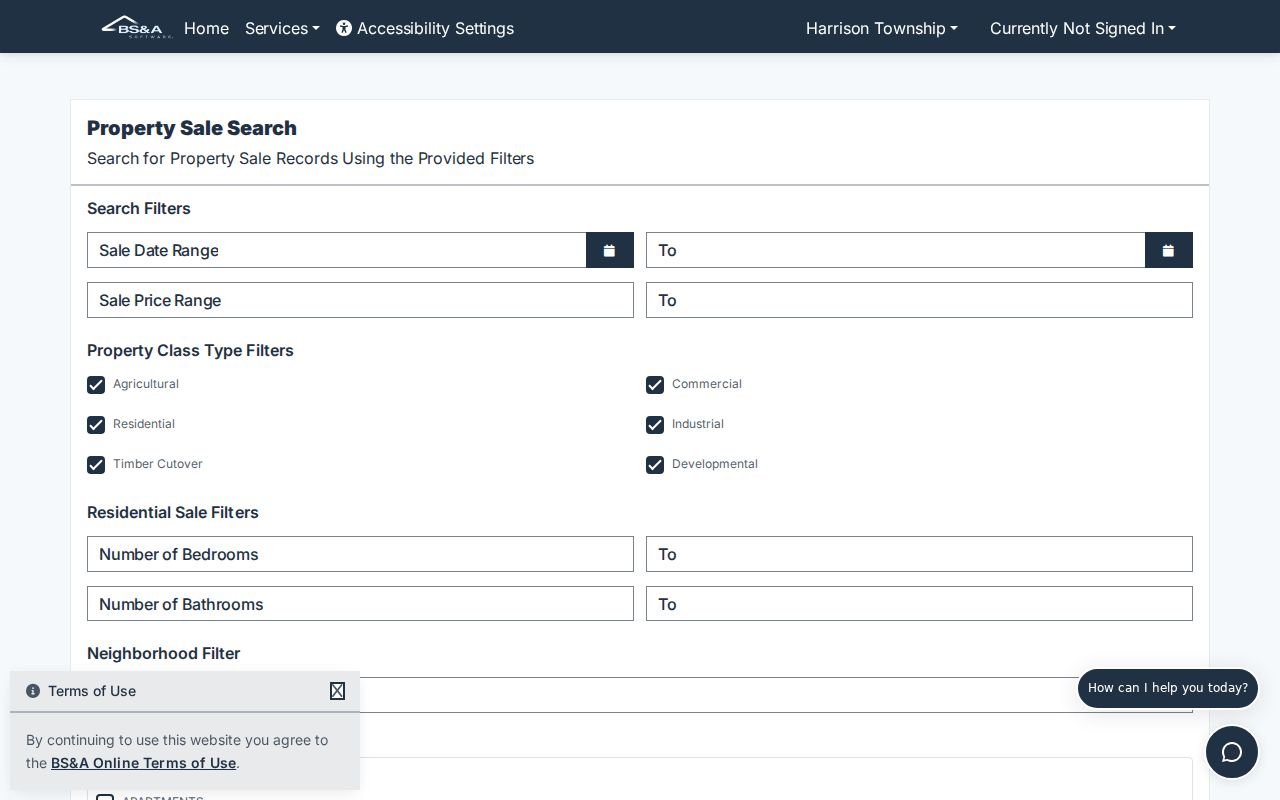Image resolution: width=1280 pixels, height=800 pixels.
Task: Click the BS&A Software logo
Action: tap(137, 27)
